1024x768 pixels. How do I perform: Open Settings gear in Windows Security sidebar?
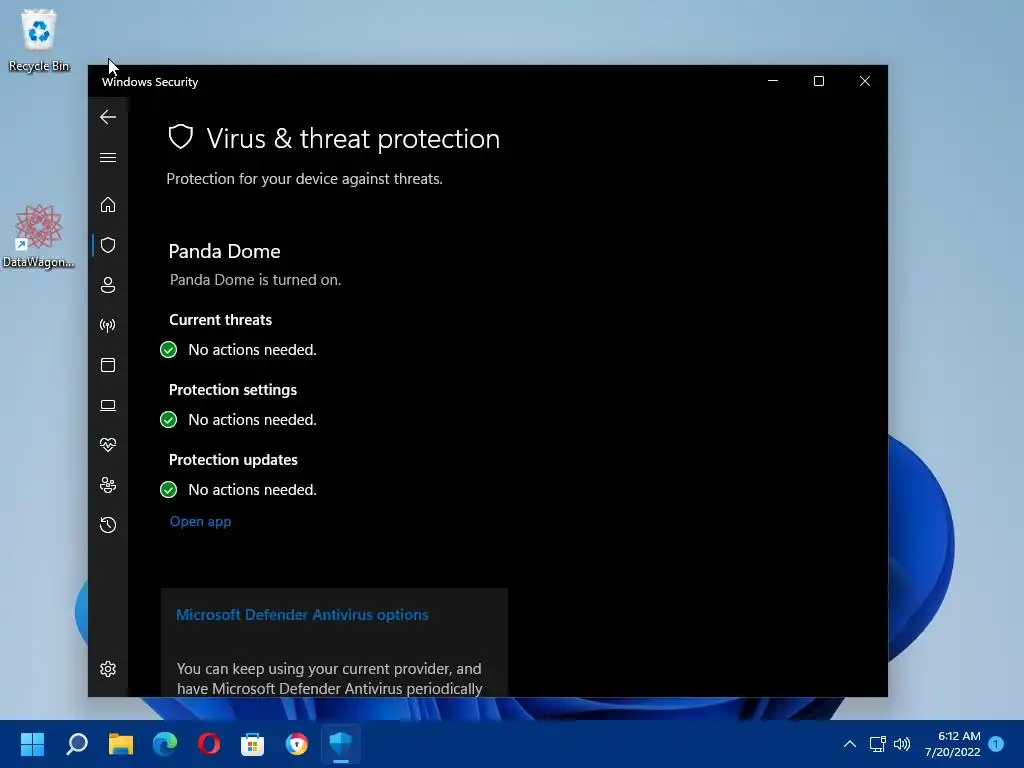point(108,669)
